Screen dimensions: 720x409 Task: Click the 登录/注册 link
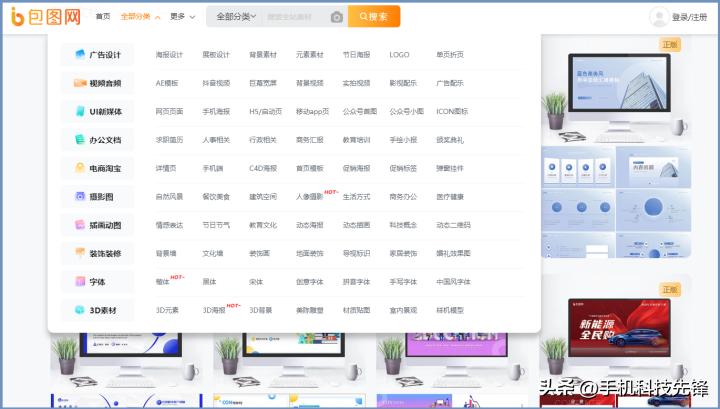coord(689,17)
